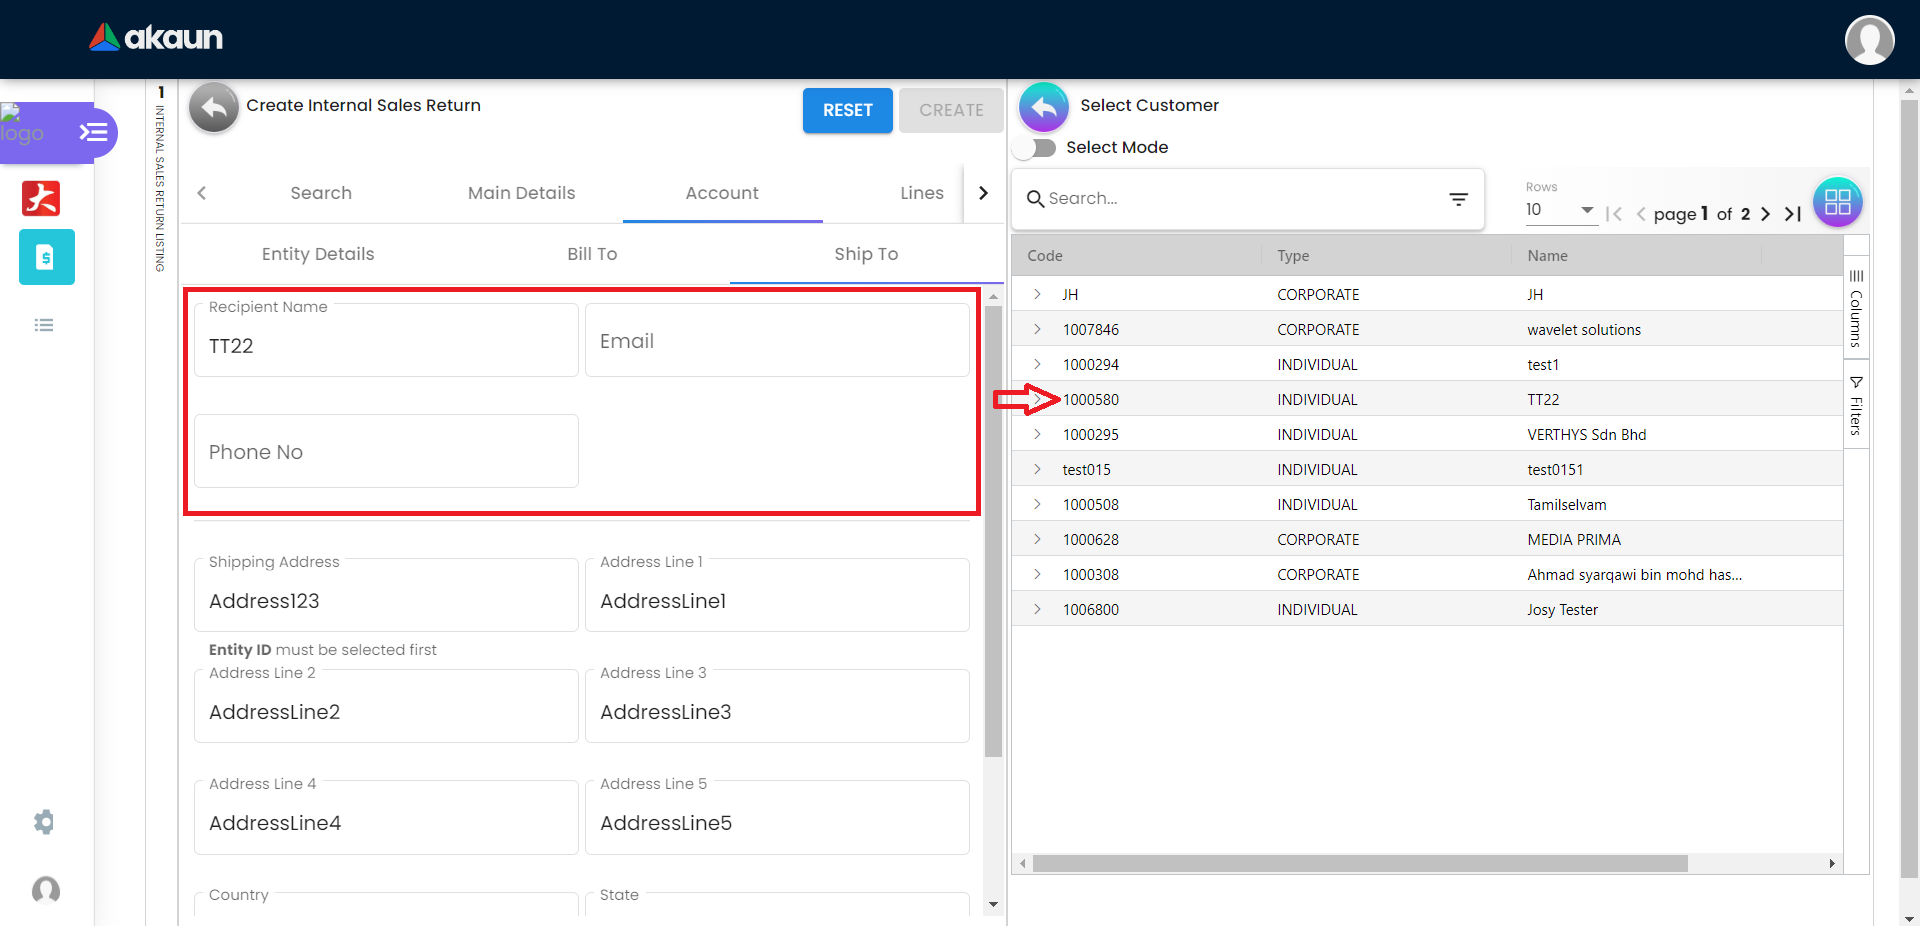Click the back arrow beside Create Internal Sales Return

click(214, 107)
